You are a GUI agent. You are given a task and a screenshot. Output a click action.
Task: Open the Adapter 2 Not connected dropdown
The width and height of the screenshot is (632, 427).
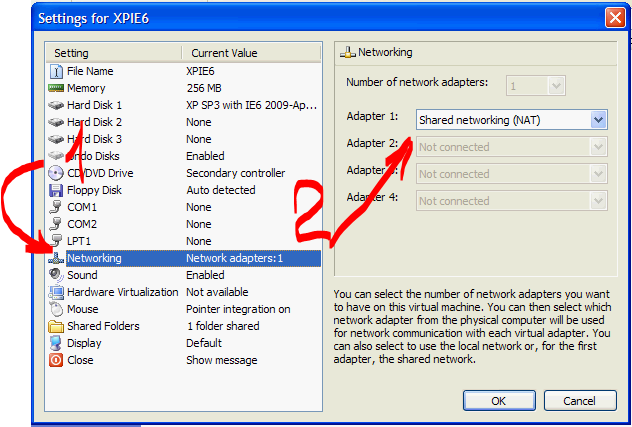[599, 147]
